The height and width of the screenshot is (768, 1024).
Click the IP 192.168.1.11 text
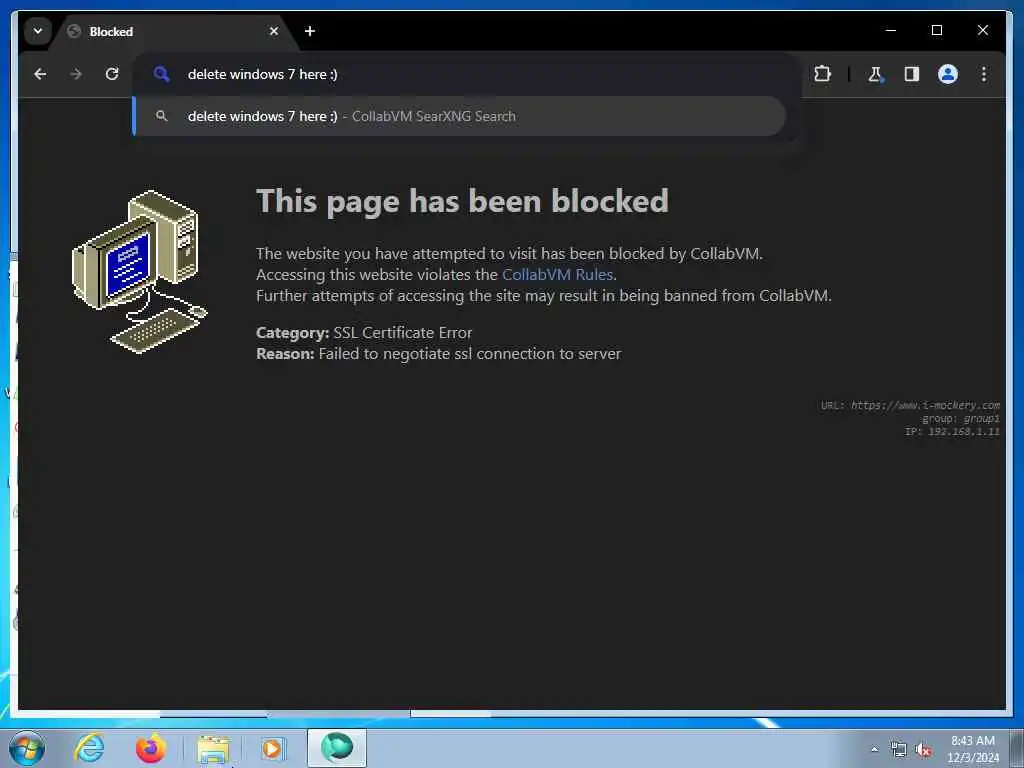pyautogui.click(x=952, y=432)
